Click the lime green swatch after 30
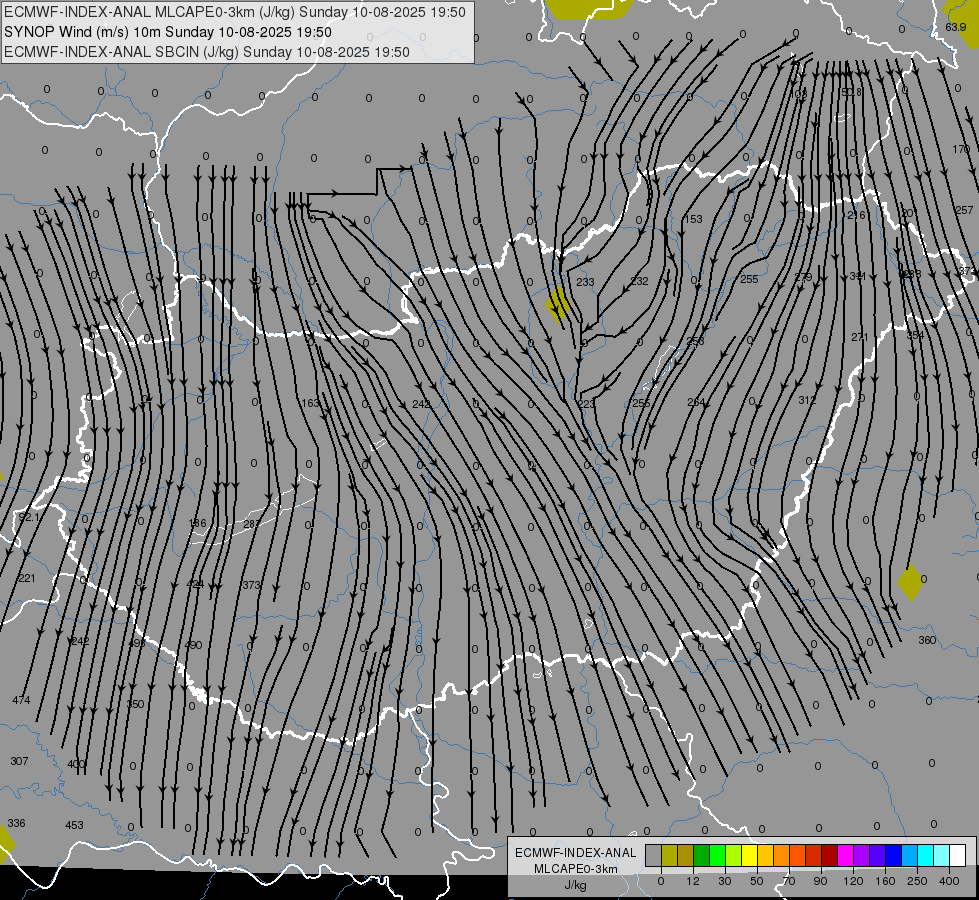 coord(734,855)
